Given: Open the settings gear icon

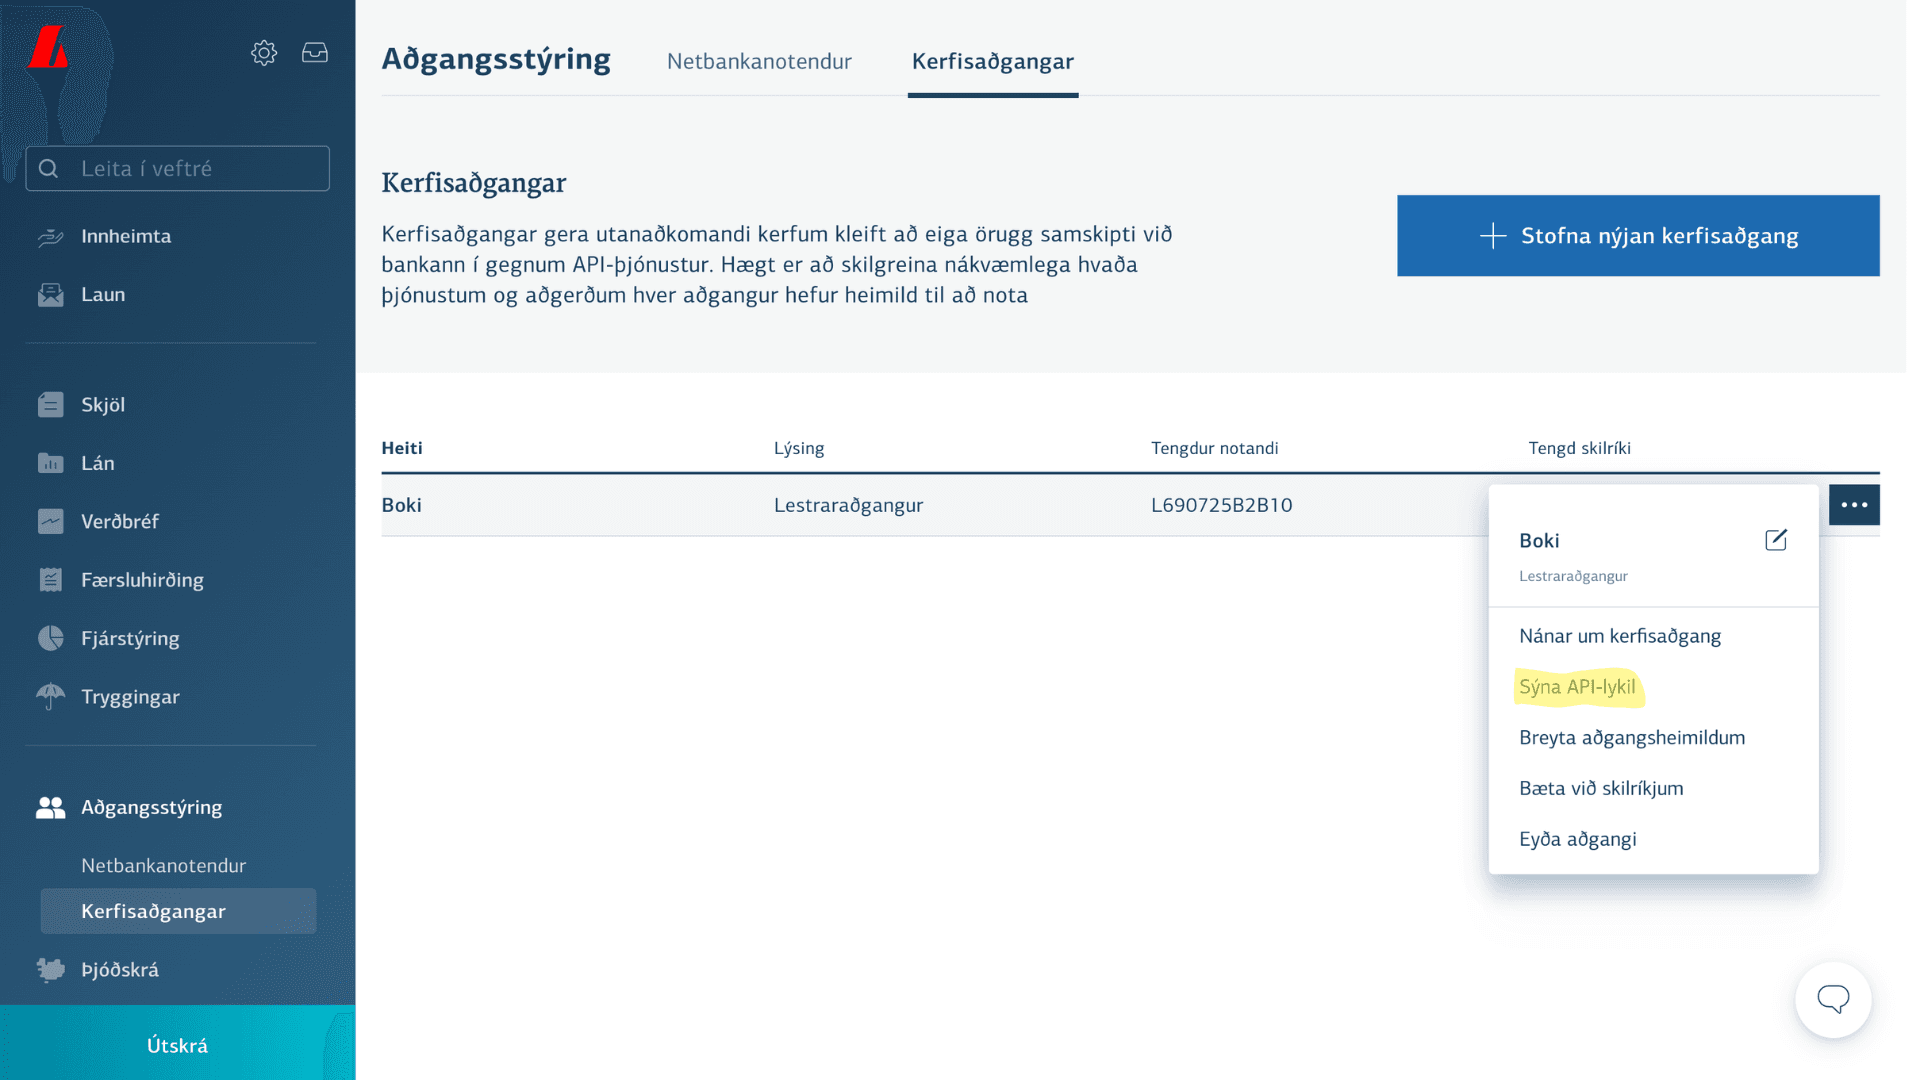Looking at the screenshot, I should (264, 53).
